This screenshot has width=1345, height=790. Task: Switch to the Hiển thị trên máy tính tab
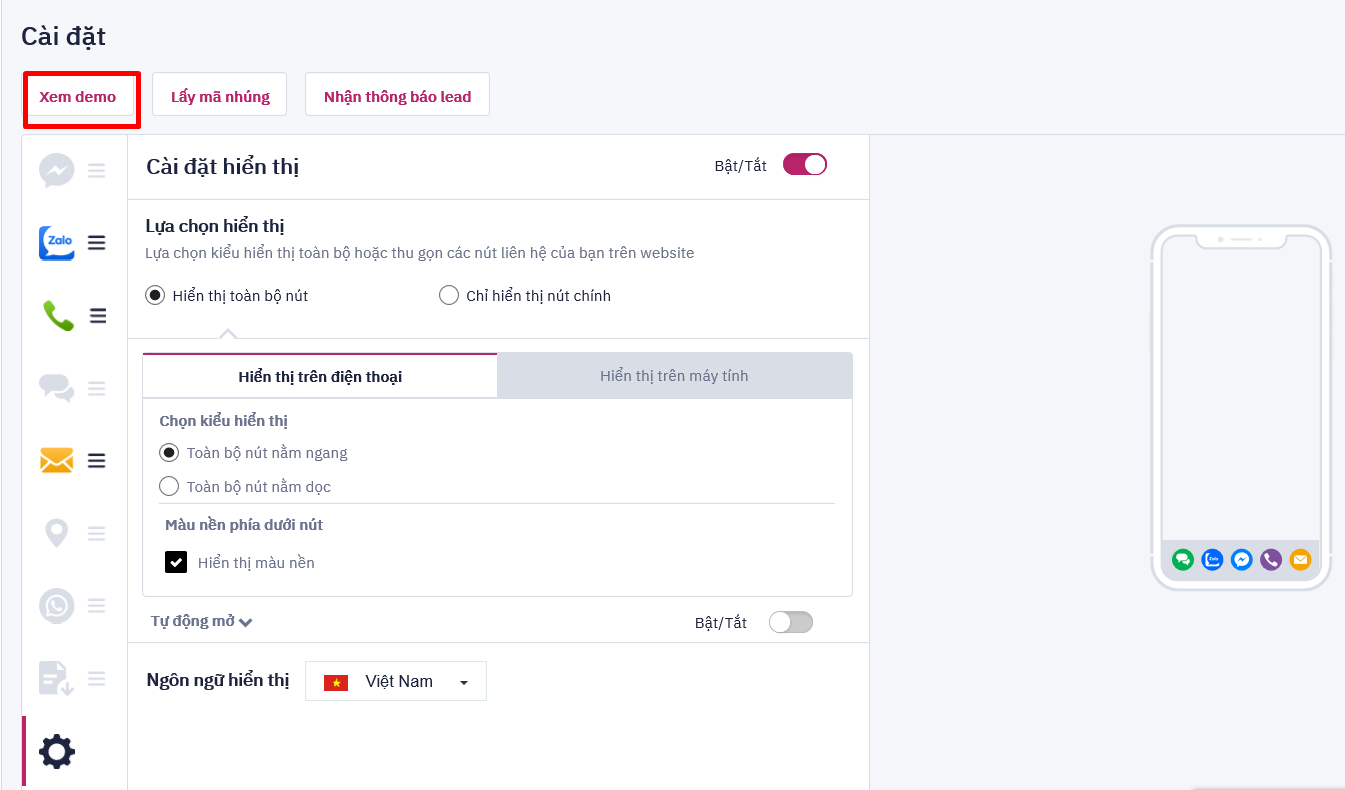[674, 375]
